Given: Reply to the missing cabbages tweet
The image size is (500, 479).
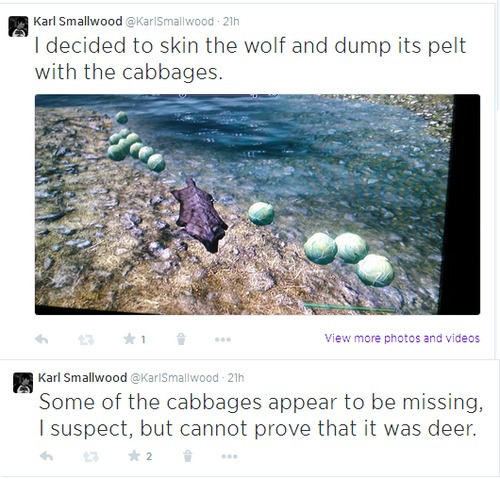Looking at the screenshot, I should [46, 456].
